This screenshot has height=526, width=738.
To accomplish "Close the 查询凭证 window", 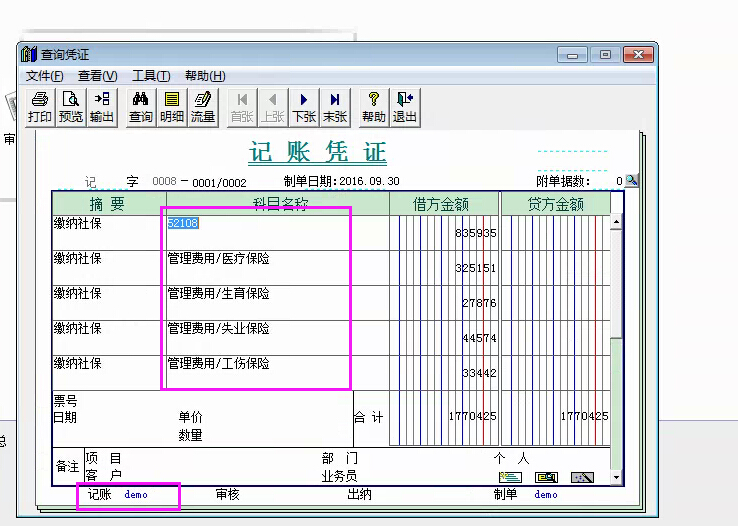I will 638,55.
